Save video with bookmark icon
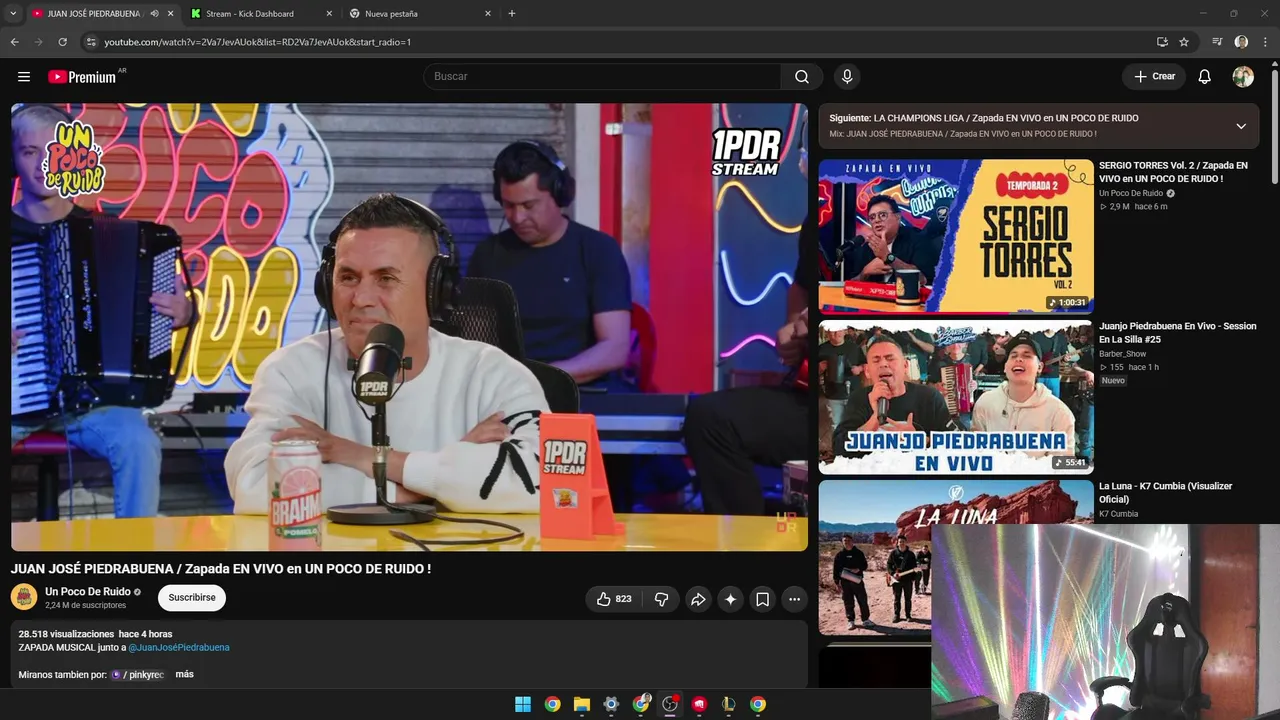 (x=762, y=599)
